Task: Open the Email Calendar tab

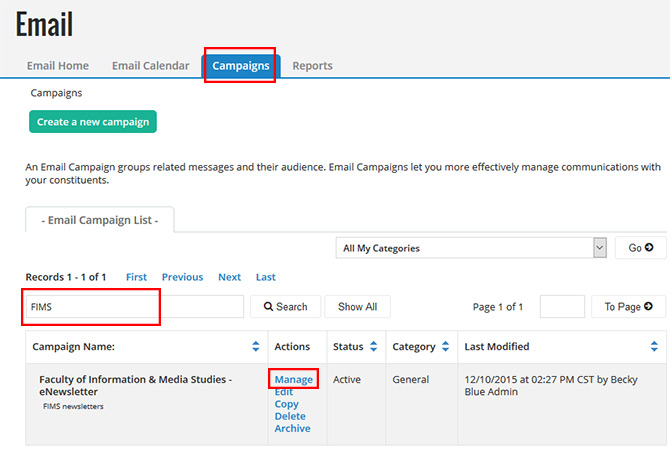Action: click(150, 66)
